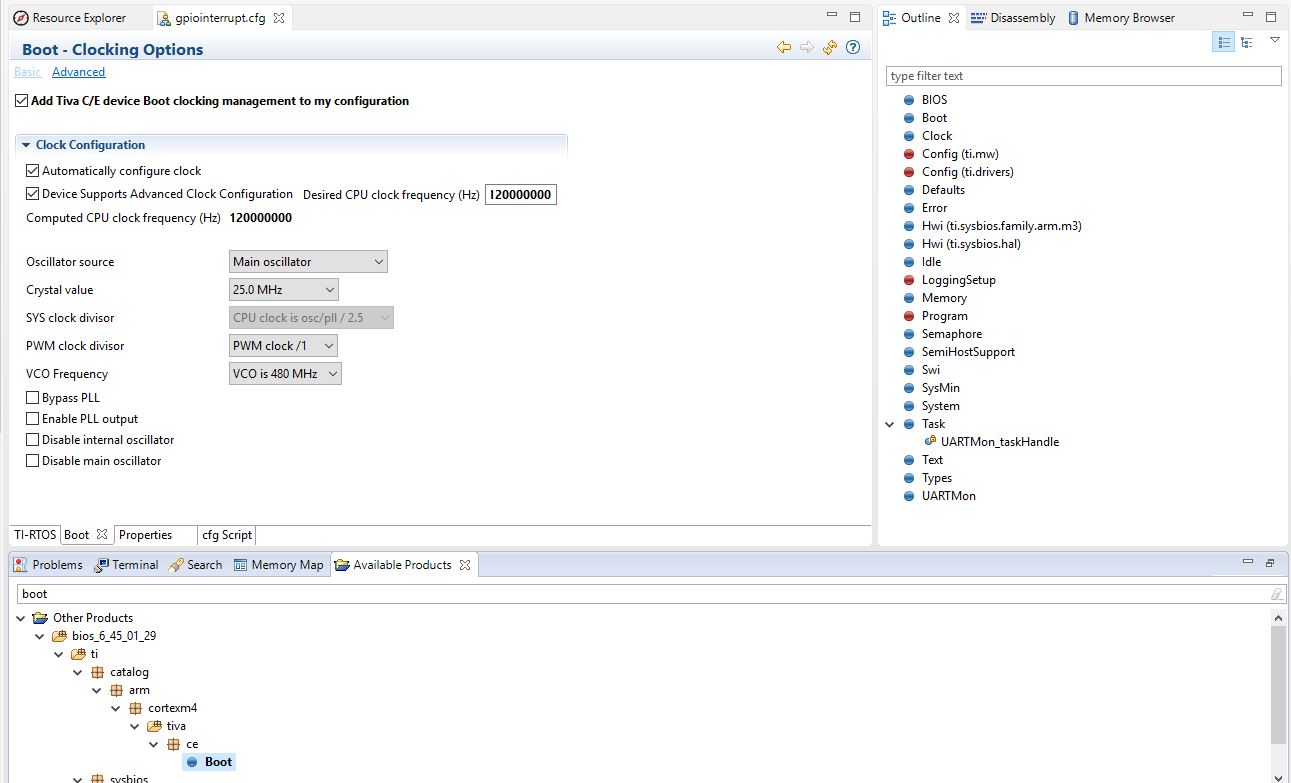Select Boot module in Available Products

point(218,762)
